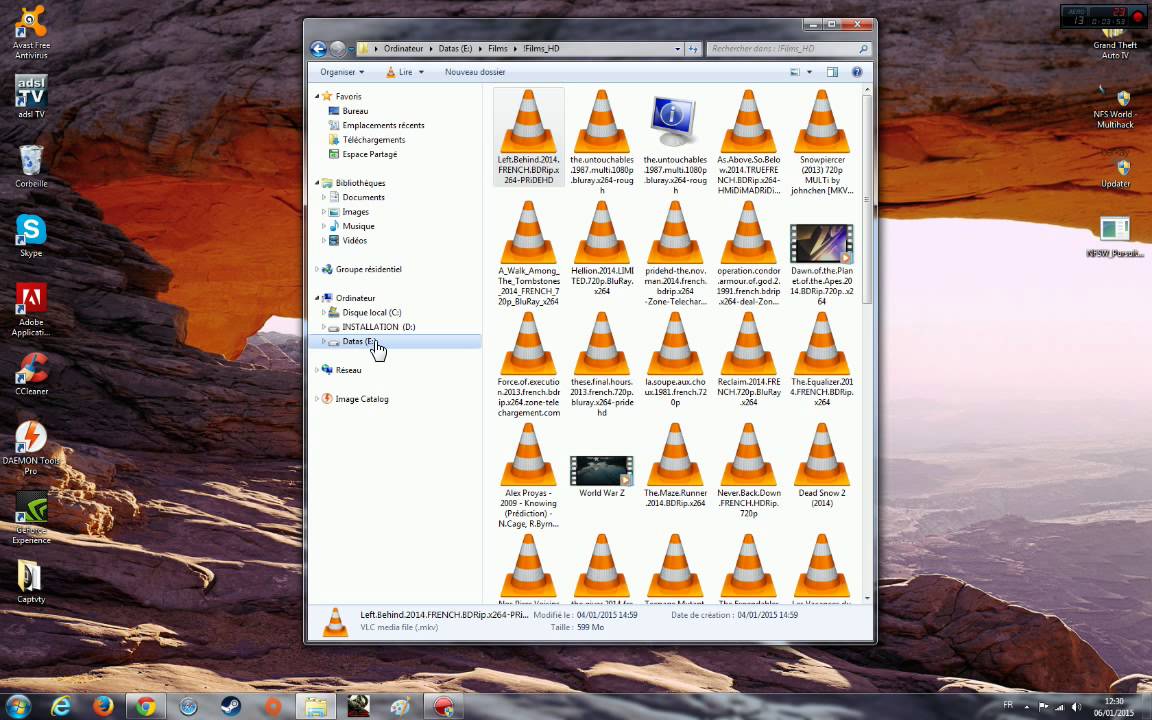The image size is (1152, 720).
Task: Open Réseau in navigation pane
Action: pyautogui.click(x=348, y=370)
